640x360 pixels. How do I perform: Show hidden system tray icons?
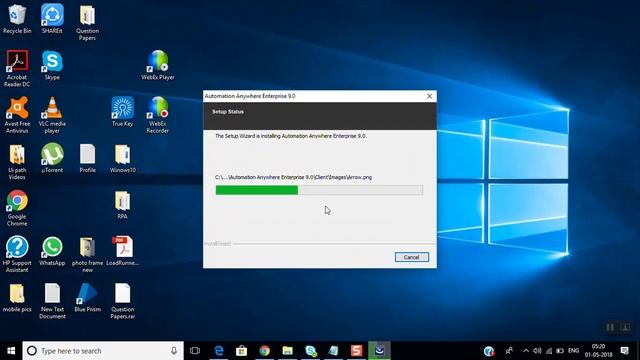[526, 351]
